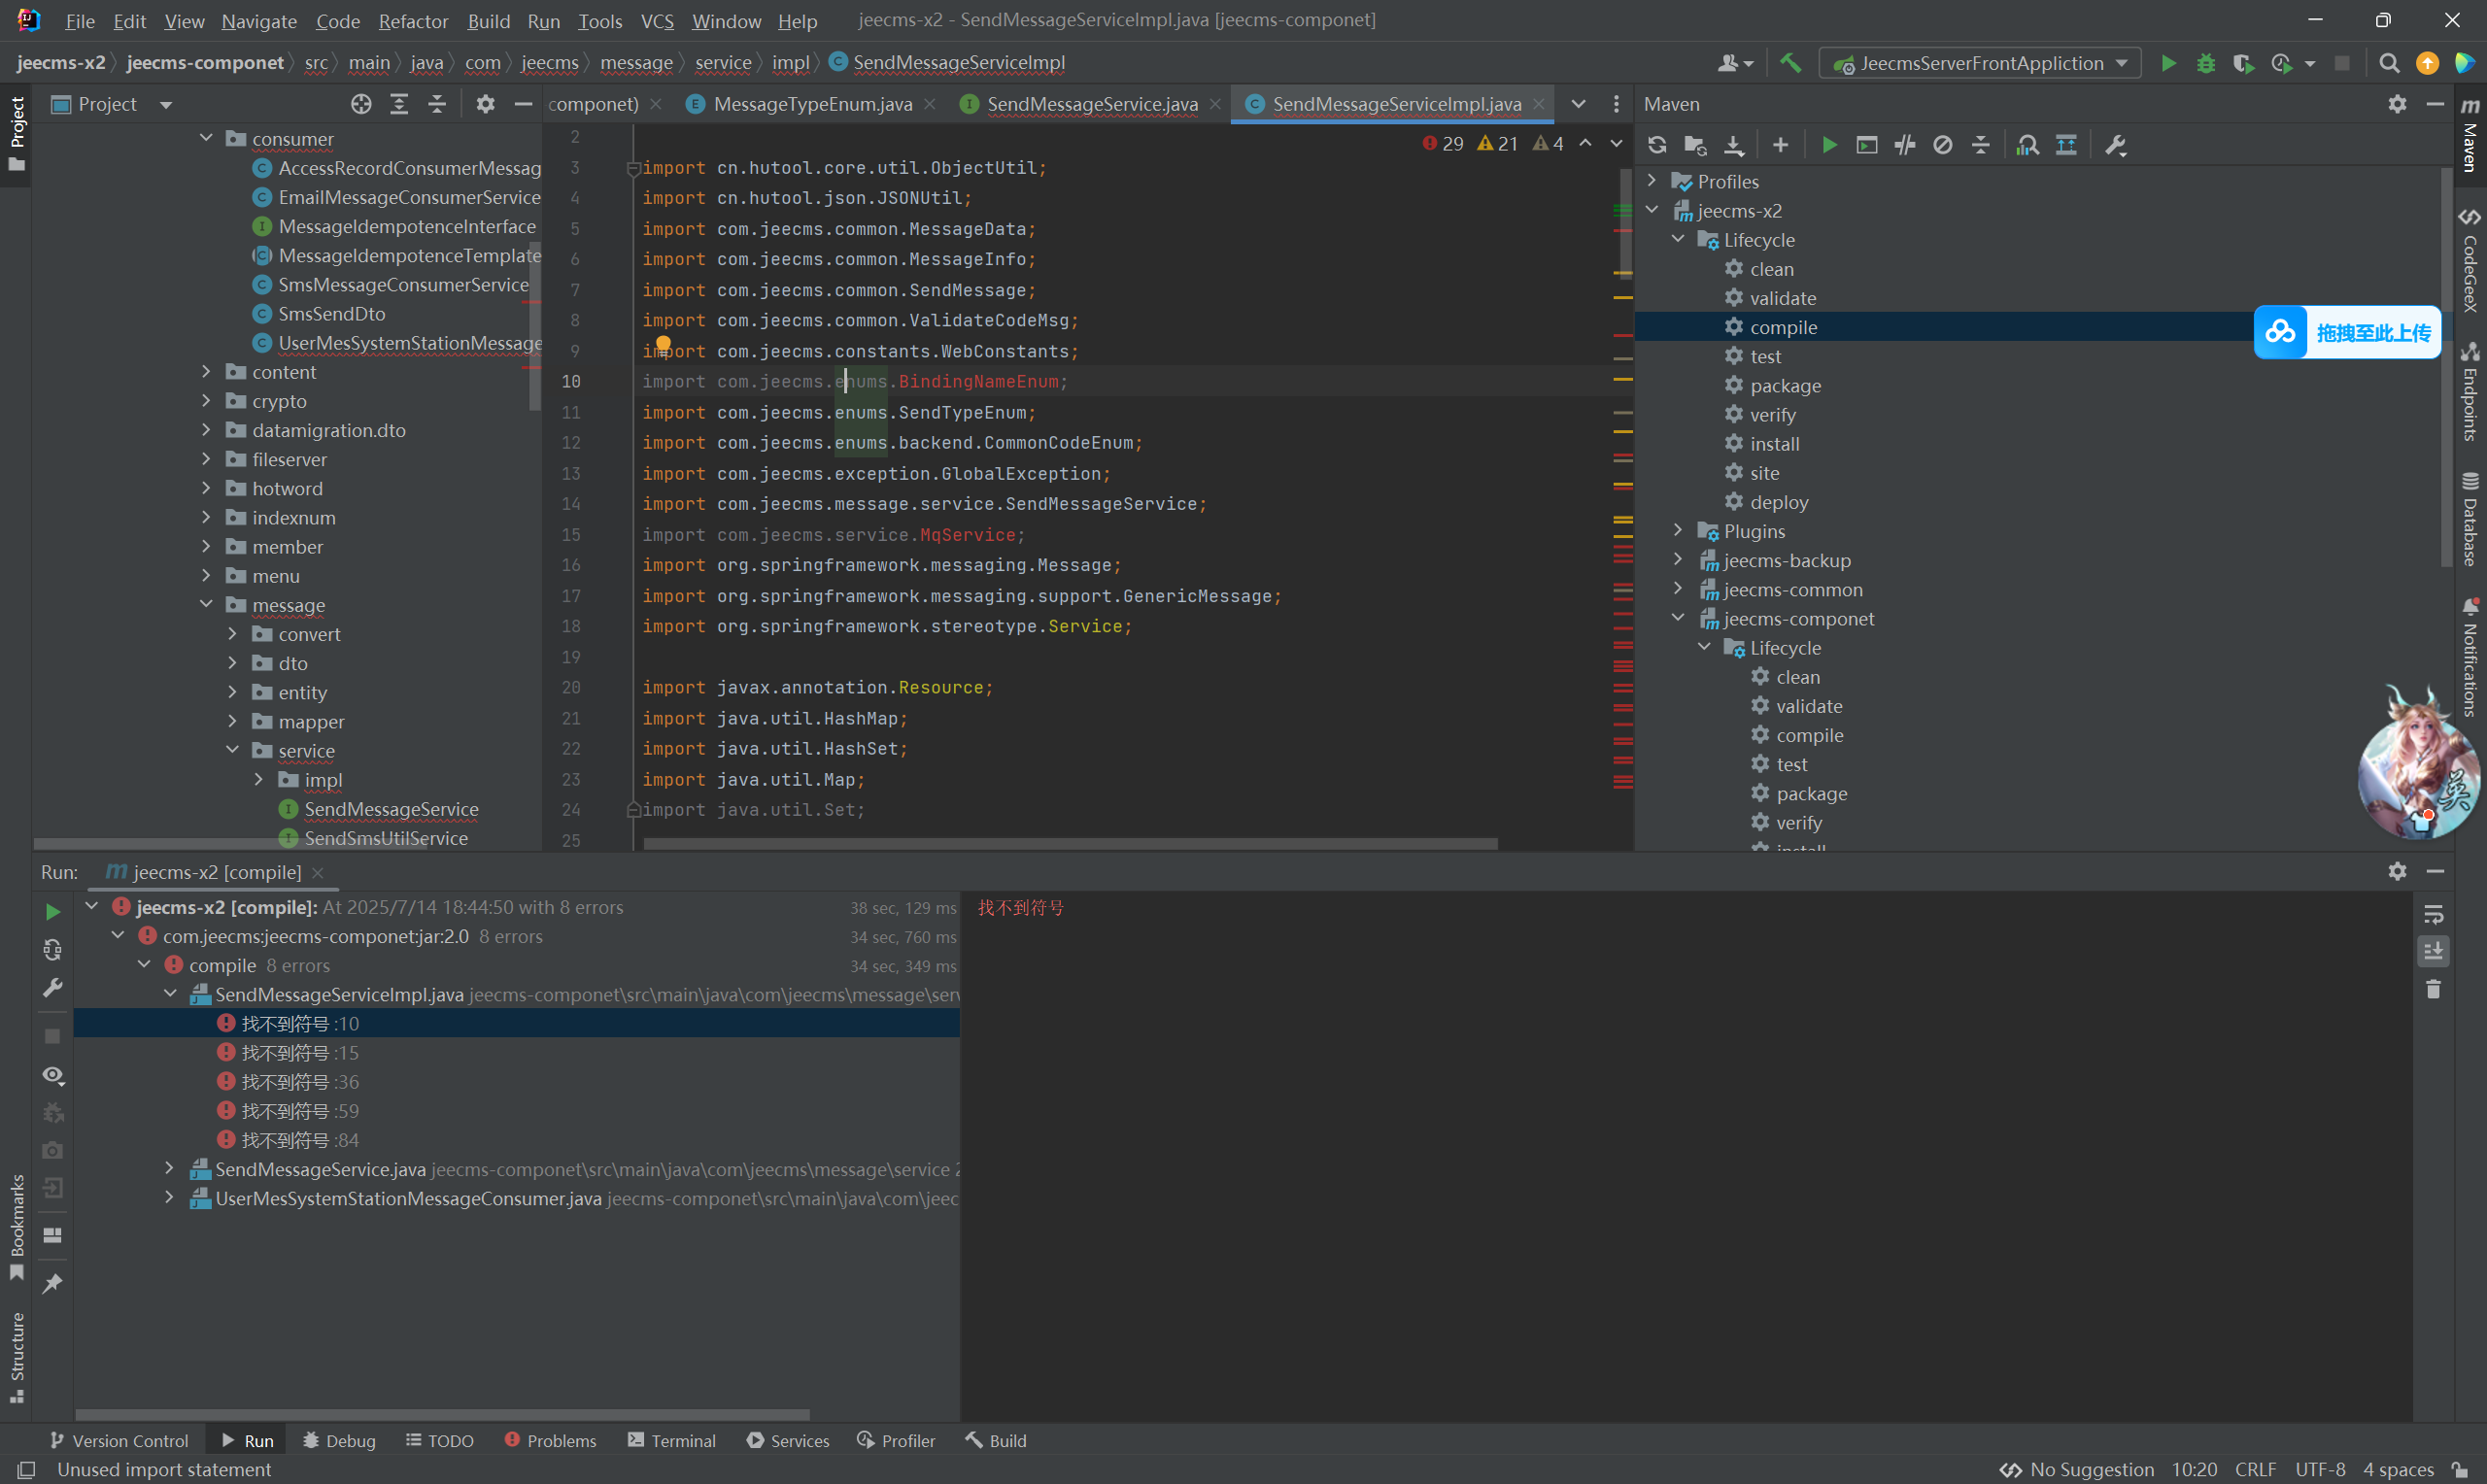Open JeecmsServerFrontAppliction run configuration dropdown
Image resolution: width=2487 pixels, height=1484 pixels.
coord(1980,63)
